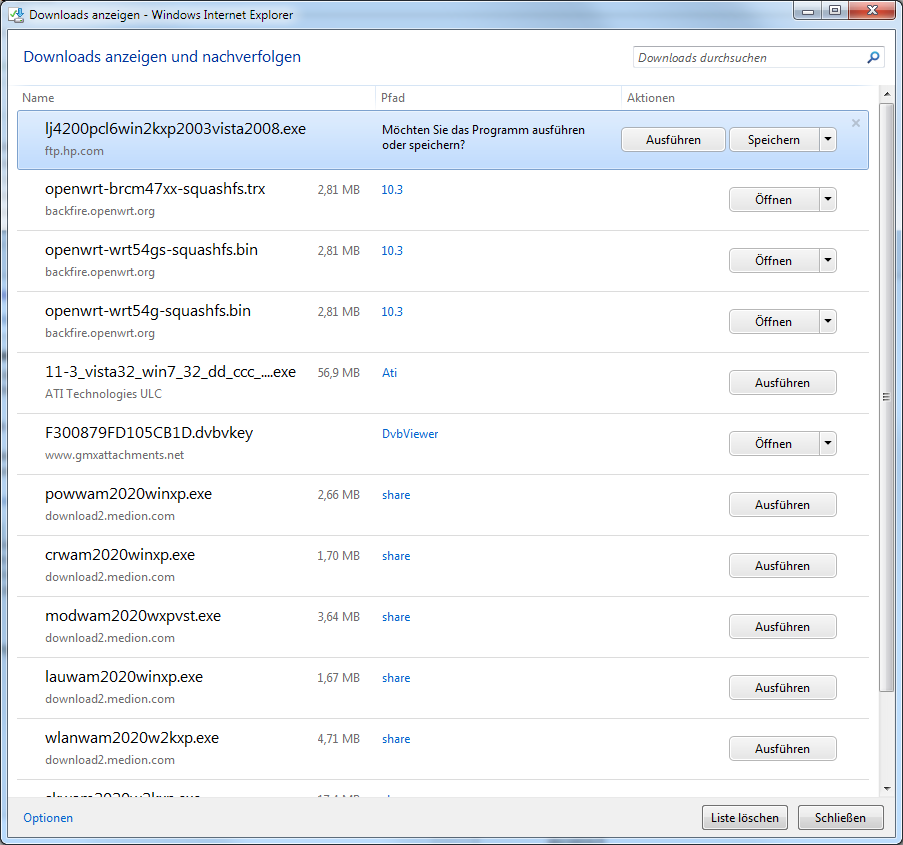
Task: Maximize the Downloads anzeigen window
Action: point(835,11)
